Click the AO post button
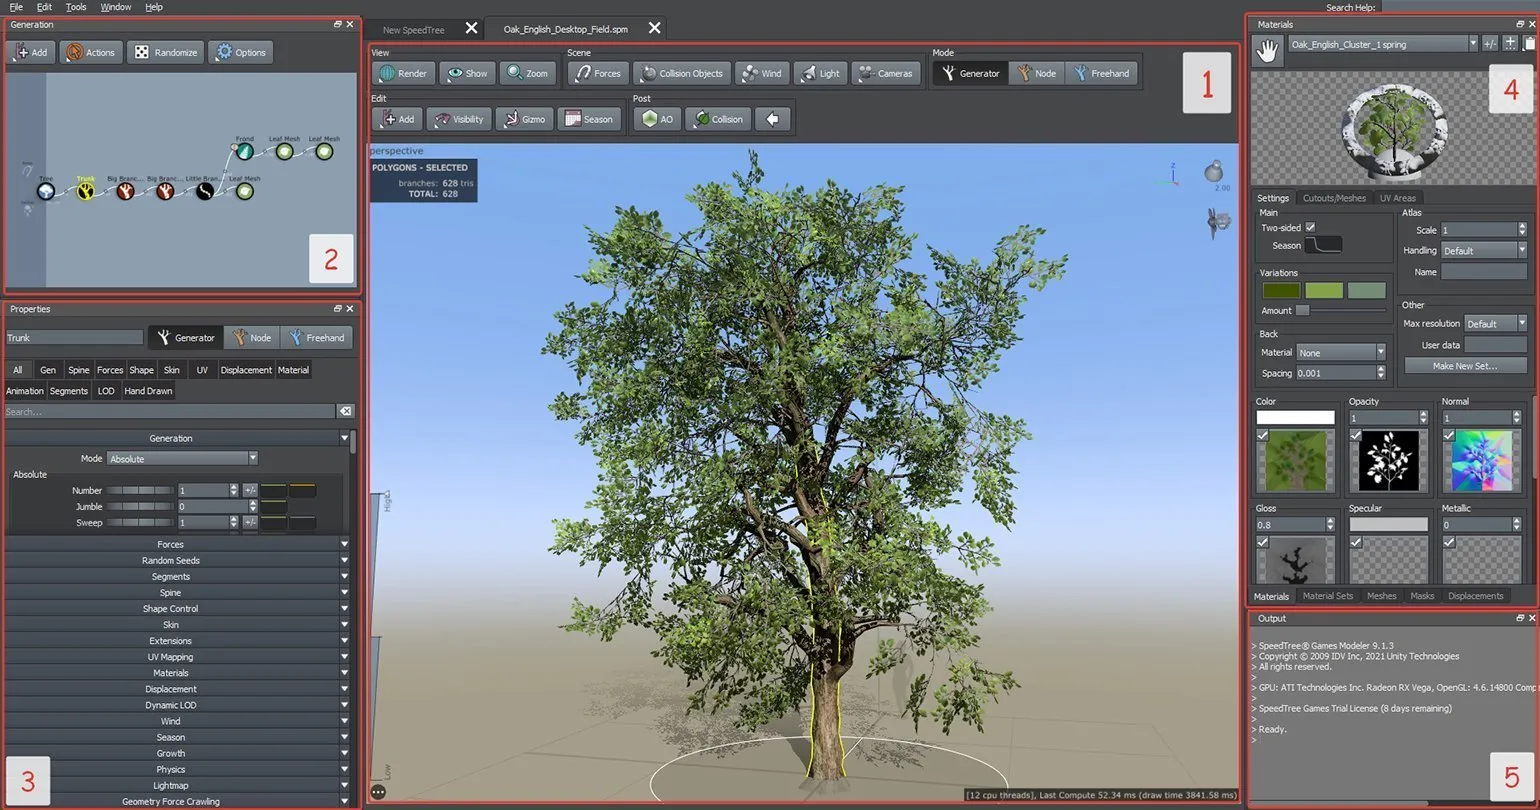 pos(657,119)
